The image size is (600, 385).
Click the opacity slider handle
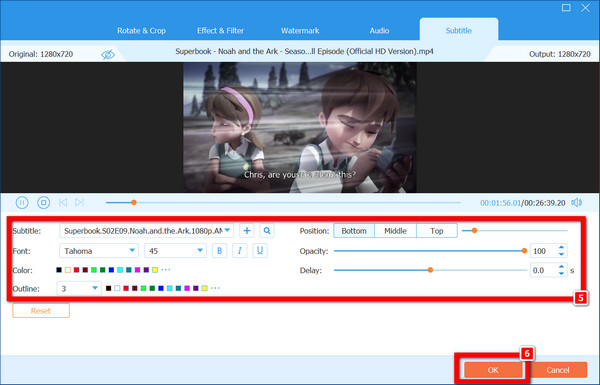point(524,251)
